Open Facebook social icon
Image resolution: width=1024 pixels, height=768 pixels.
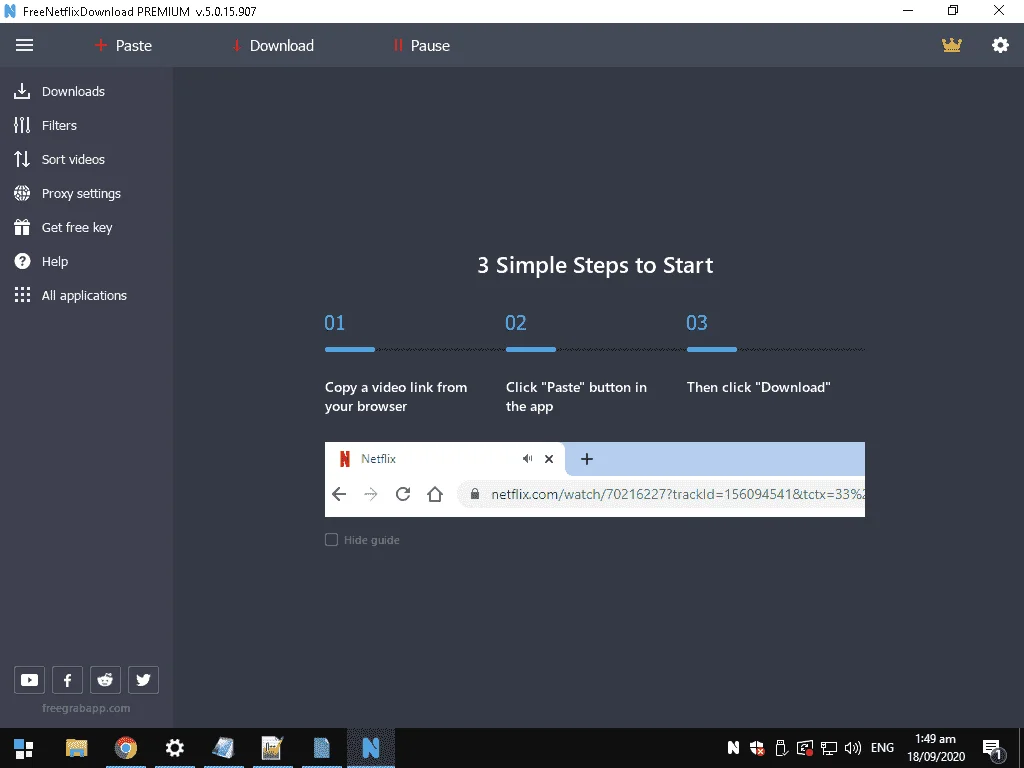coord(67,680)
